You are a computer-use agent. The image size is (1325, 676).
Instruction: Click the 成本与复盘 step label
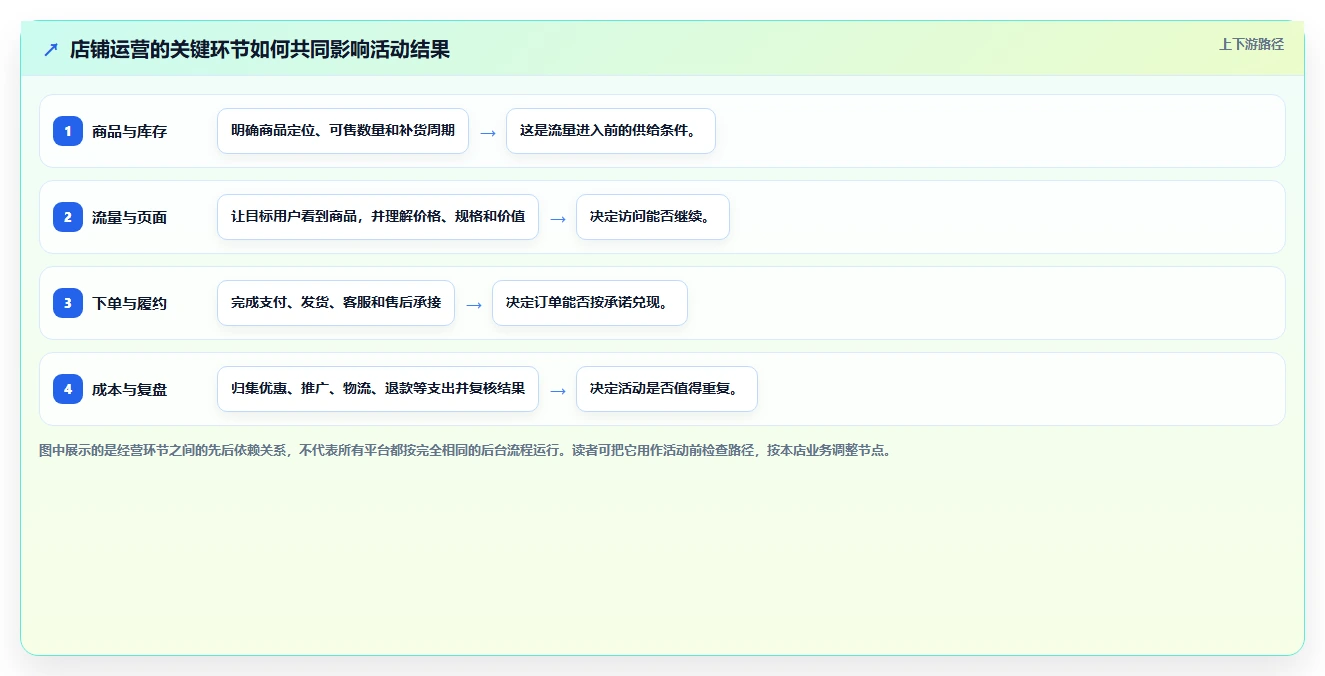(x=129, y=389)
